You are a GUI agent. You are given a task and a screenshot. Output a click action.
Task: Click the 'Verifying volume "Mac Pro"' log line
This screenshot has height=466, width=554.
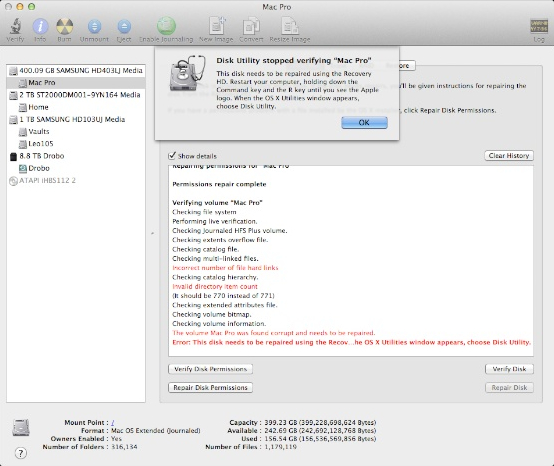tap(217, 203)
